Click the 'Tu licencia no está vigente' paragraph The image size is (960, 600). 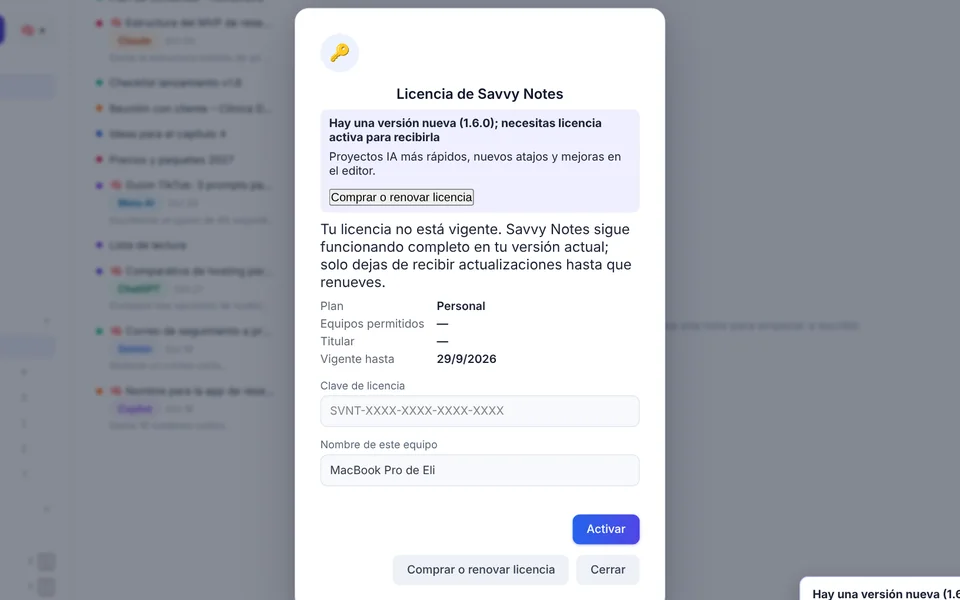tap(476, 255)
